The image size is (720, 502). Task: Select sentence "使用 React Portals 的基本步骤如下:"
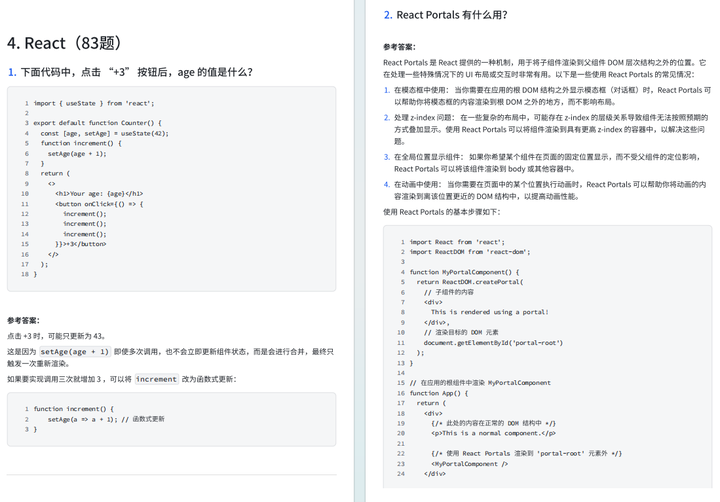tap(442, 212)
